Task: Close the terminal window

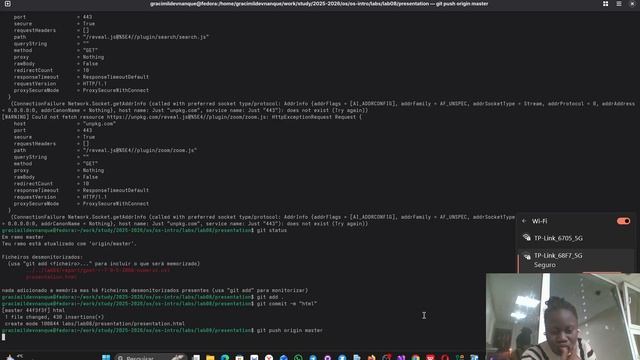Action: click(x=632, y=4)
